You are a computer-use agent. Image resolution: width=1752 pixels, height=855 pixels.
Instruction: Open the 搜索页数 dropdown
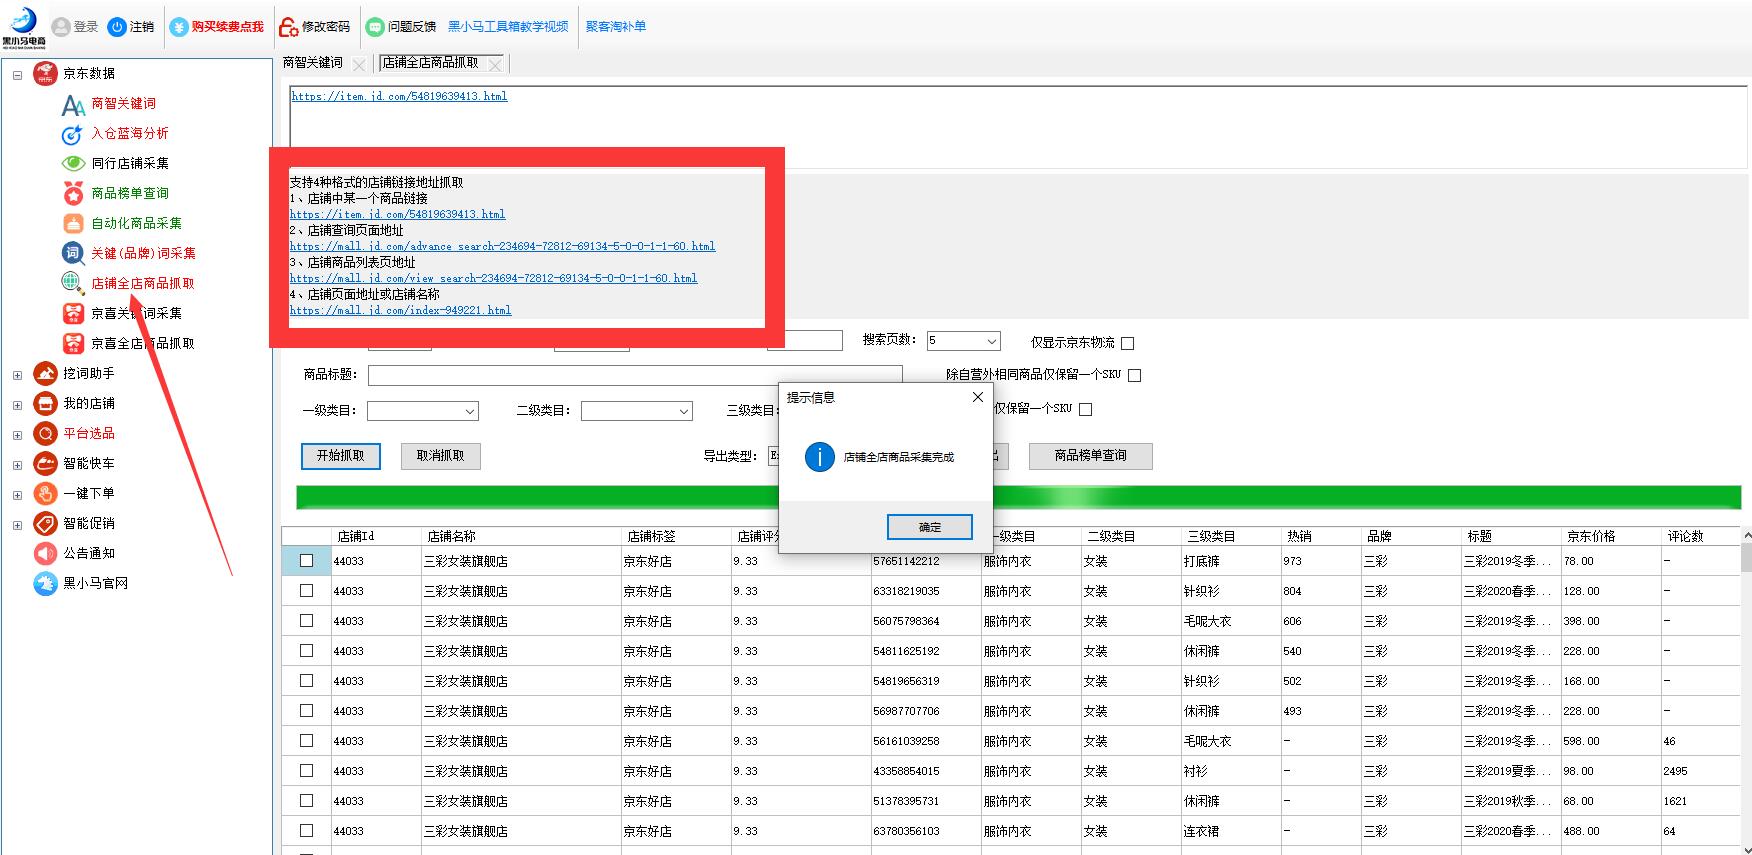coord(991,341)
